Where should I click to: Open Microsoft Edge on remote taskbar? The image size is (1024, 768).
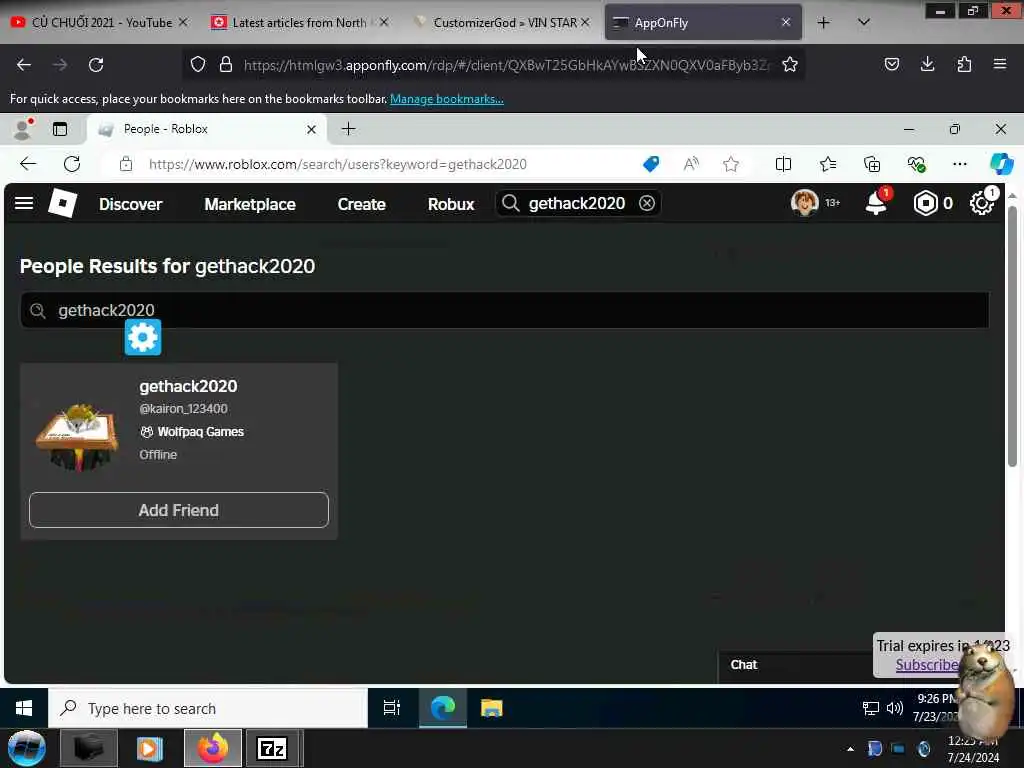tap(443, 708)
